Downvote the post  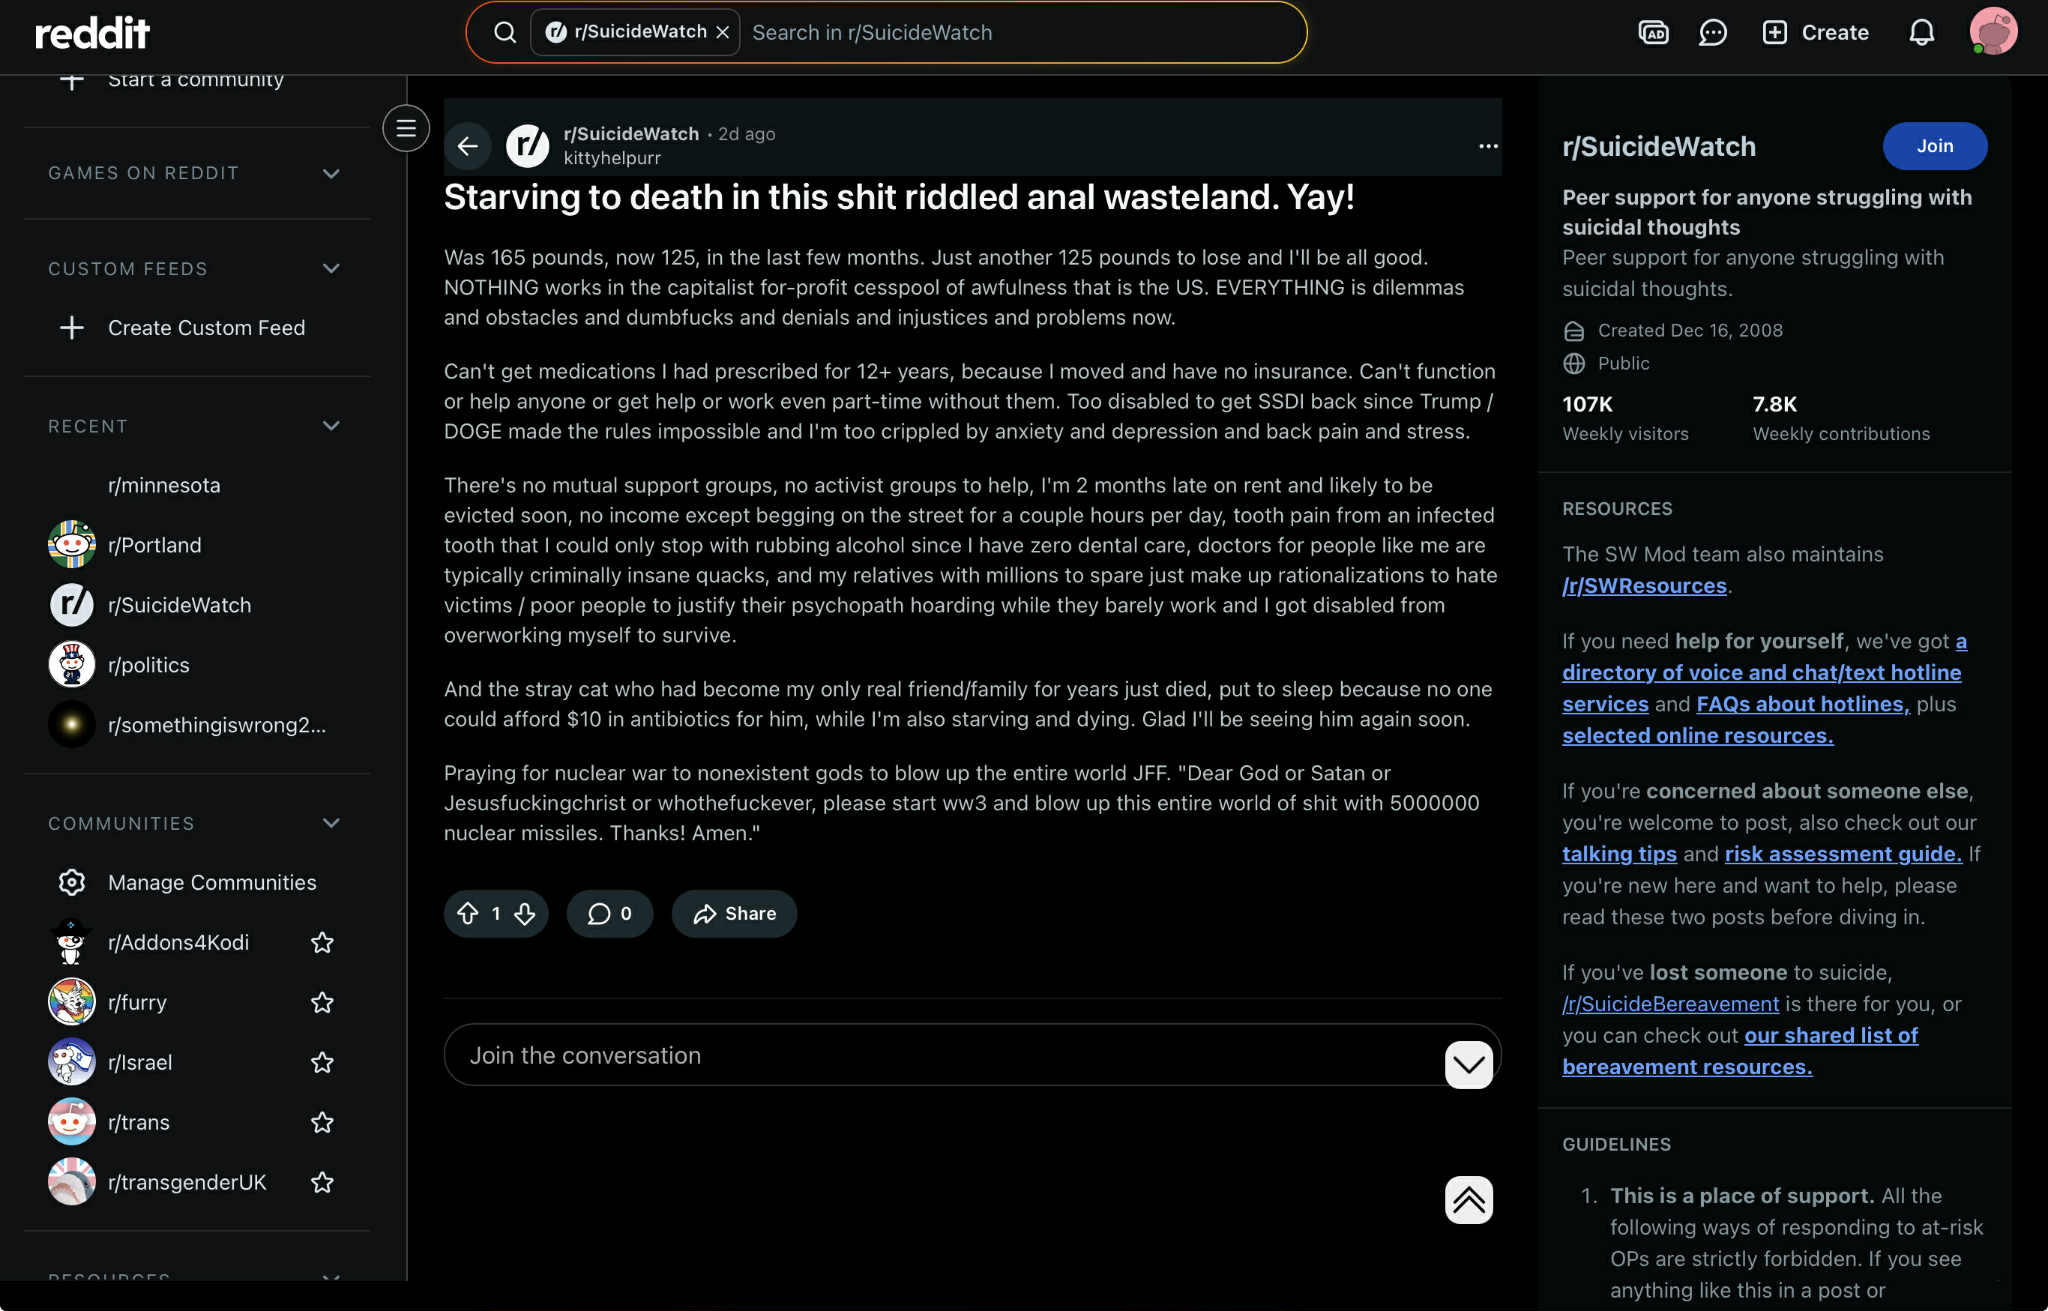pos(525,913)
